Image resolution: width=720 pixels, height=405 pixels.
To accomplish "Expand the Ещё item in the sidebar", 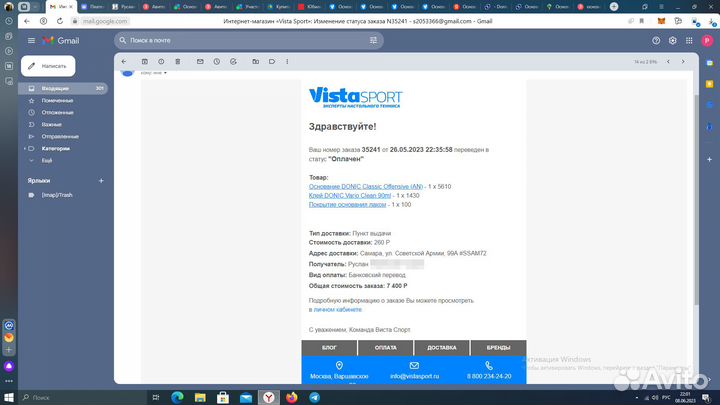I will click(32, 160).
